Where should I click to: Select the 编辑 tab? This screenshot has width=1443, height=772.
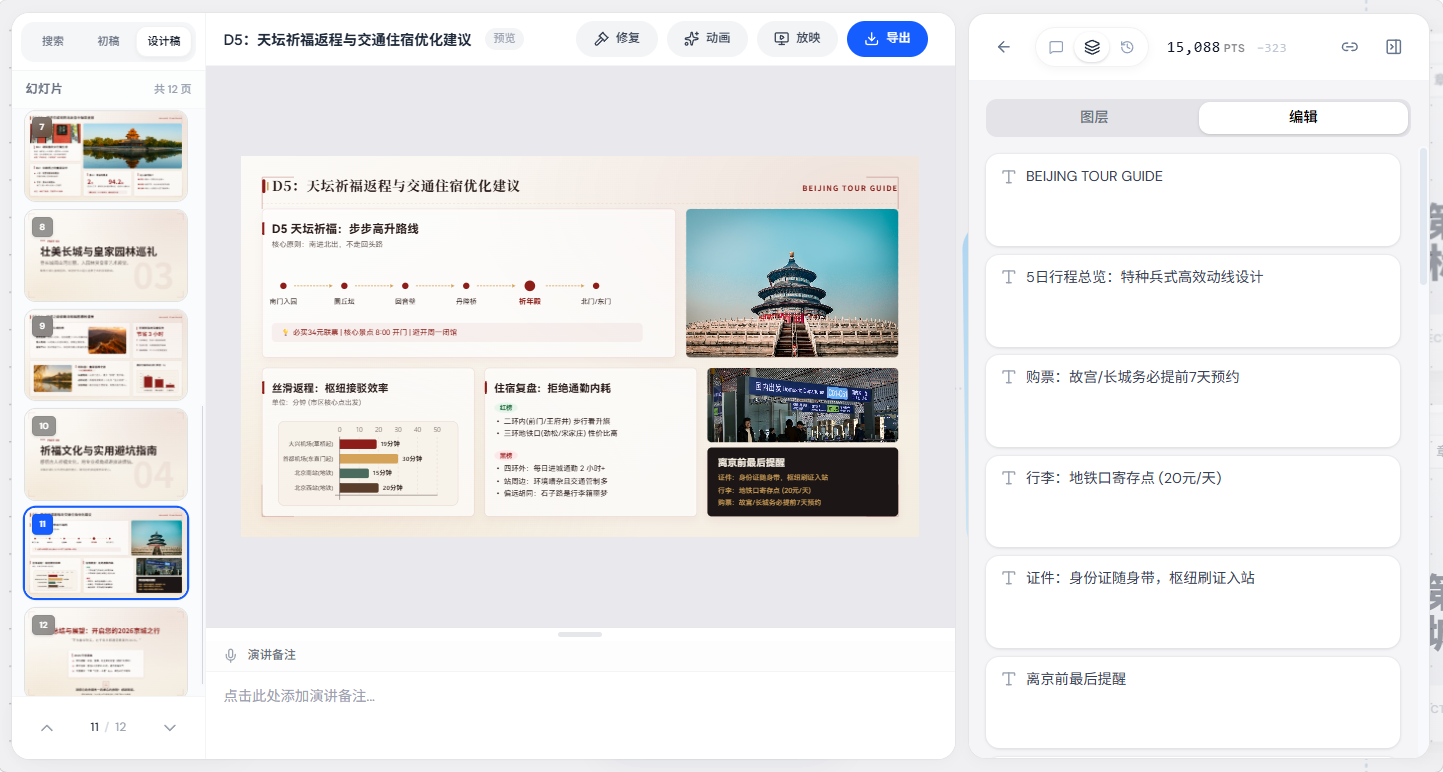coord(1303,117)
